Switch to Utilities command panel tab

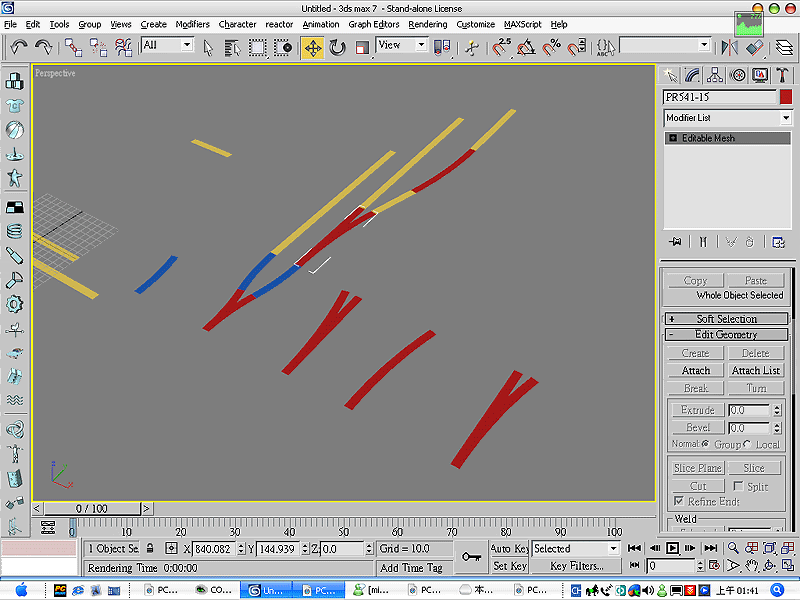coord(782,76)
